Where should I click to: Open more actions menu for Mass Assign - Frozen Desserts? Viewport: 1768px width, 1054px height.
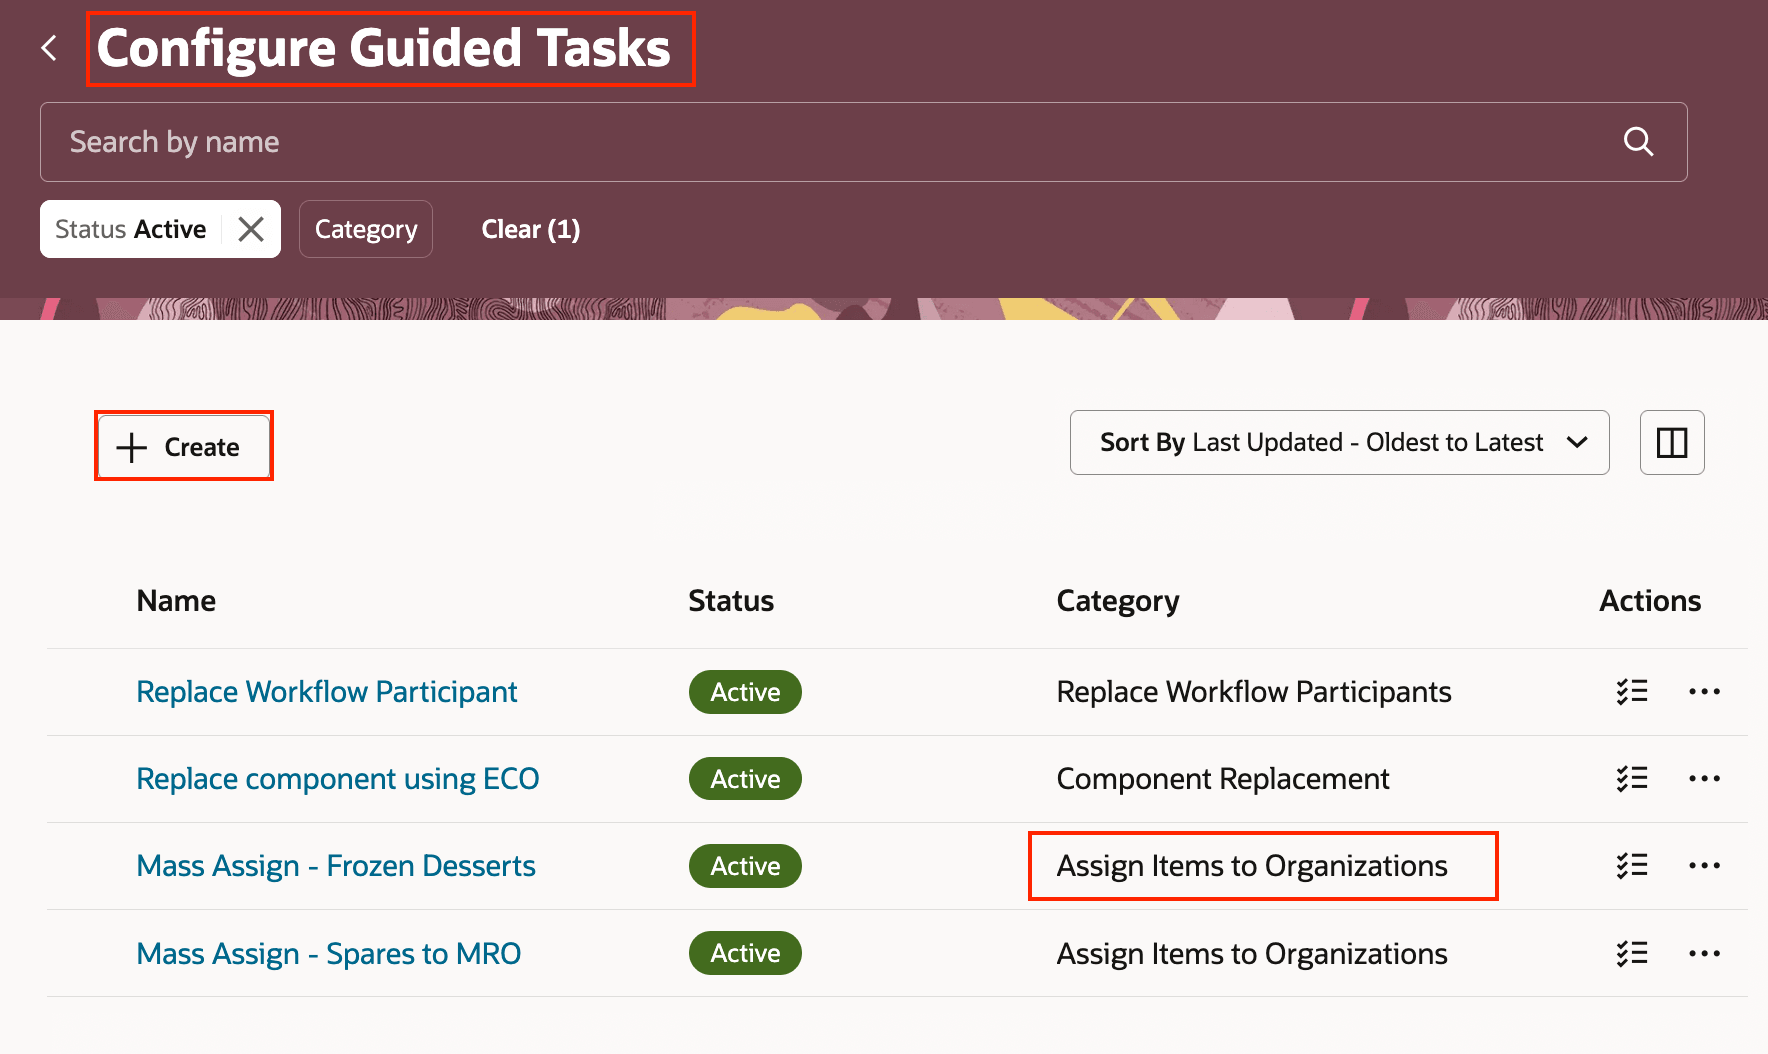(x=1704, y=866)
